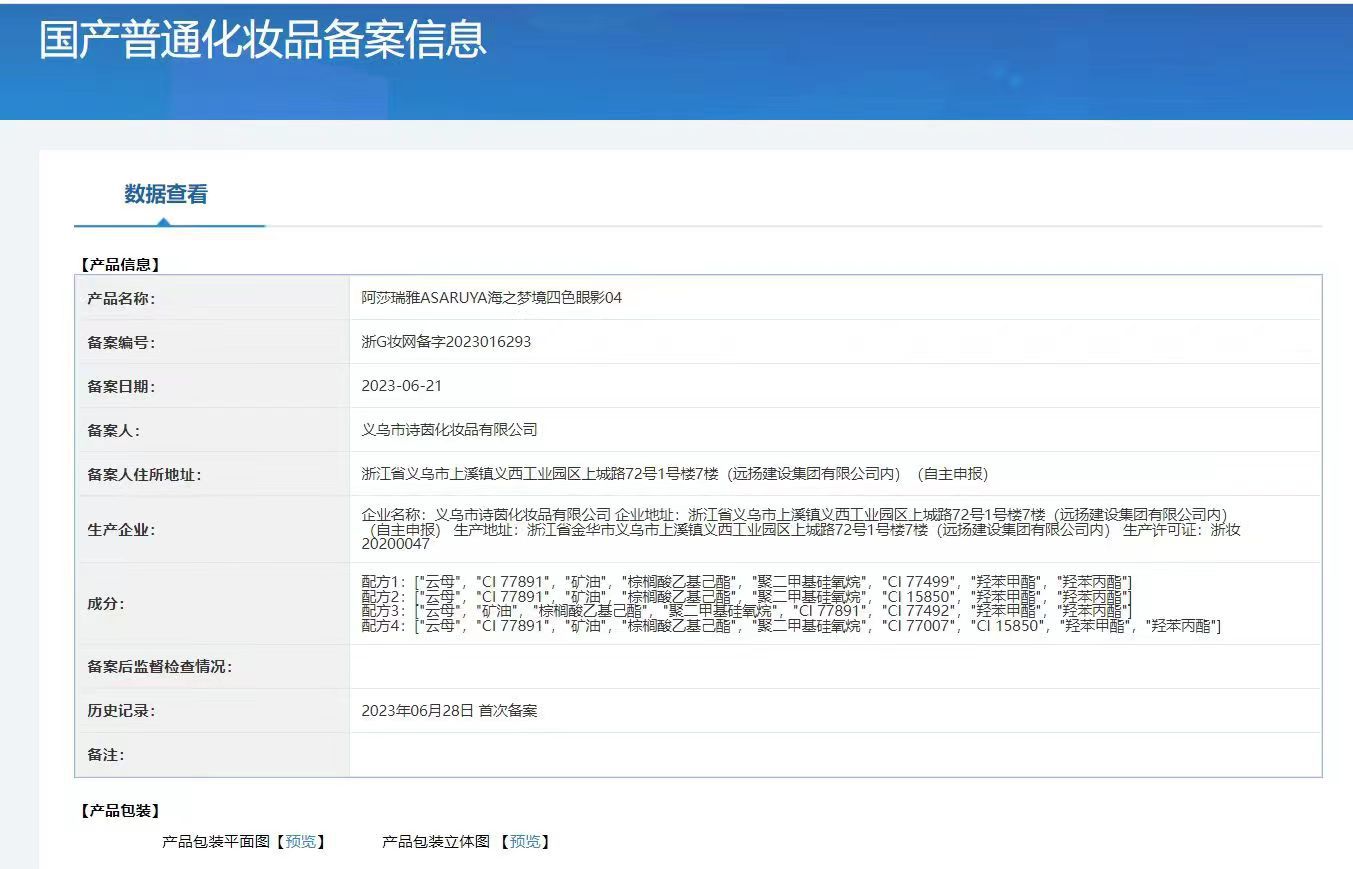Click the 备案人 row label

[113, 430]
